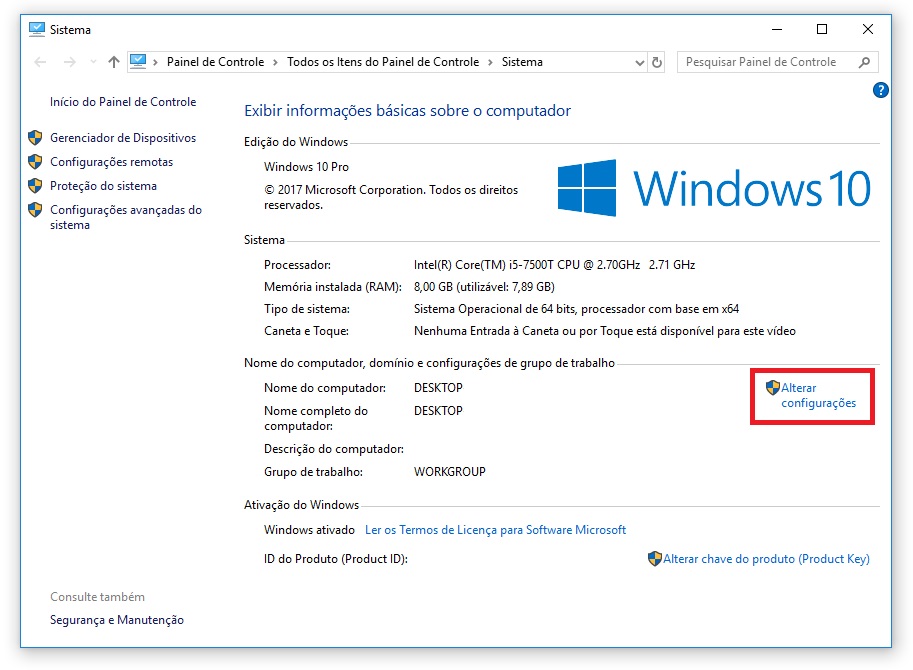Click the Windows ativado text
The width and height of the screenshot is (913, 670).
click(309, 530)
